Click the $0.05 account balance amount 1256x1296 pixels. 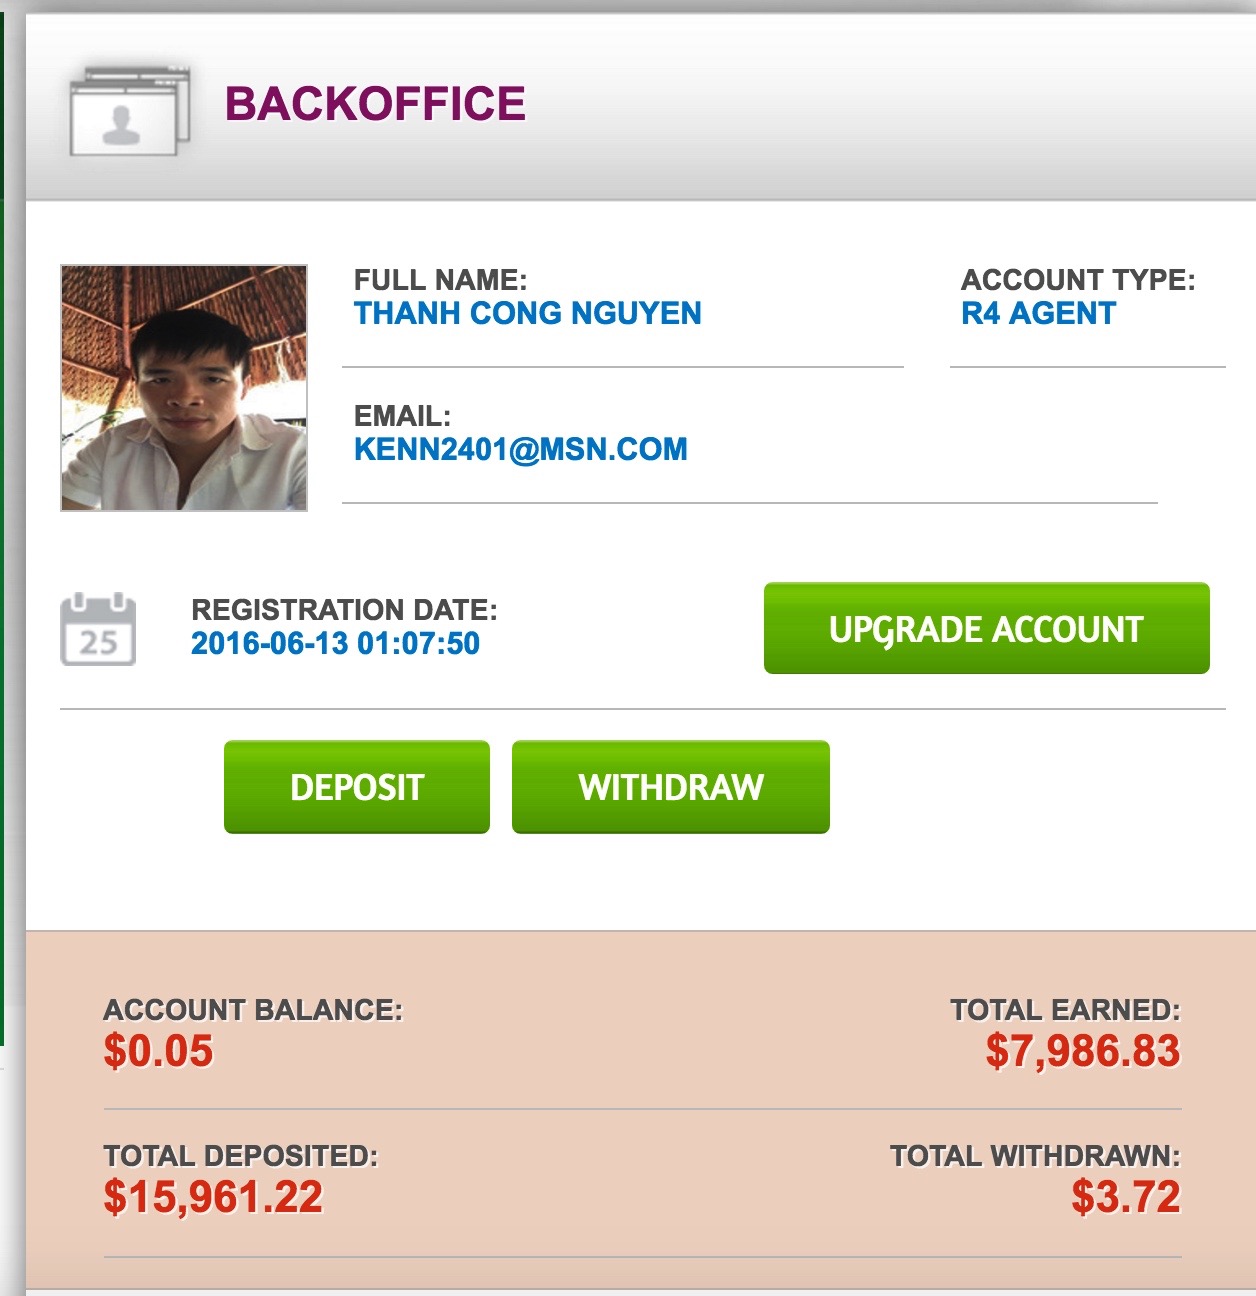[159, 1051]
